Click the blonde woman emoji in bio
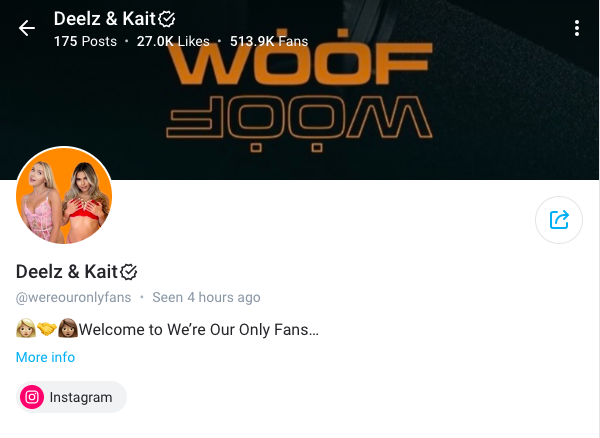600x438 pixels. pyautogui.click(x=26, y=329)
